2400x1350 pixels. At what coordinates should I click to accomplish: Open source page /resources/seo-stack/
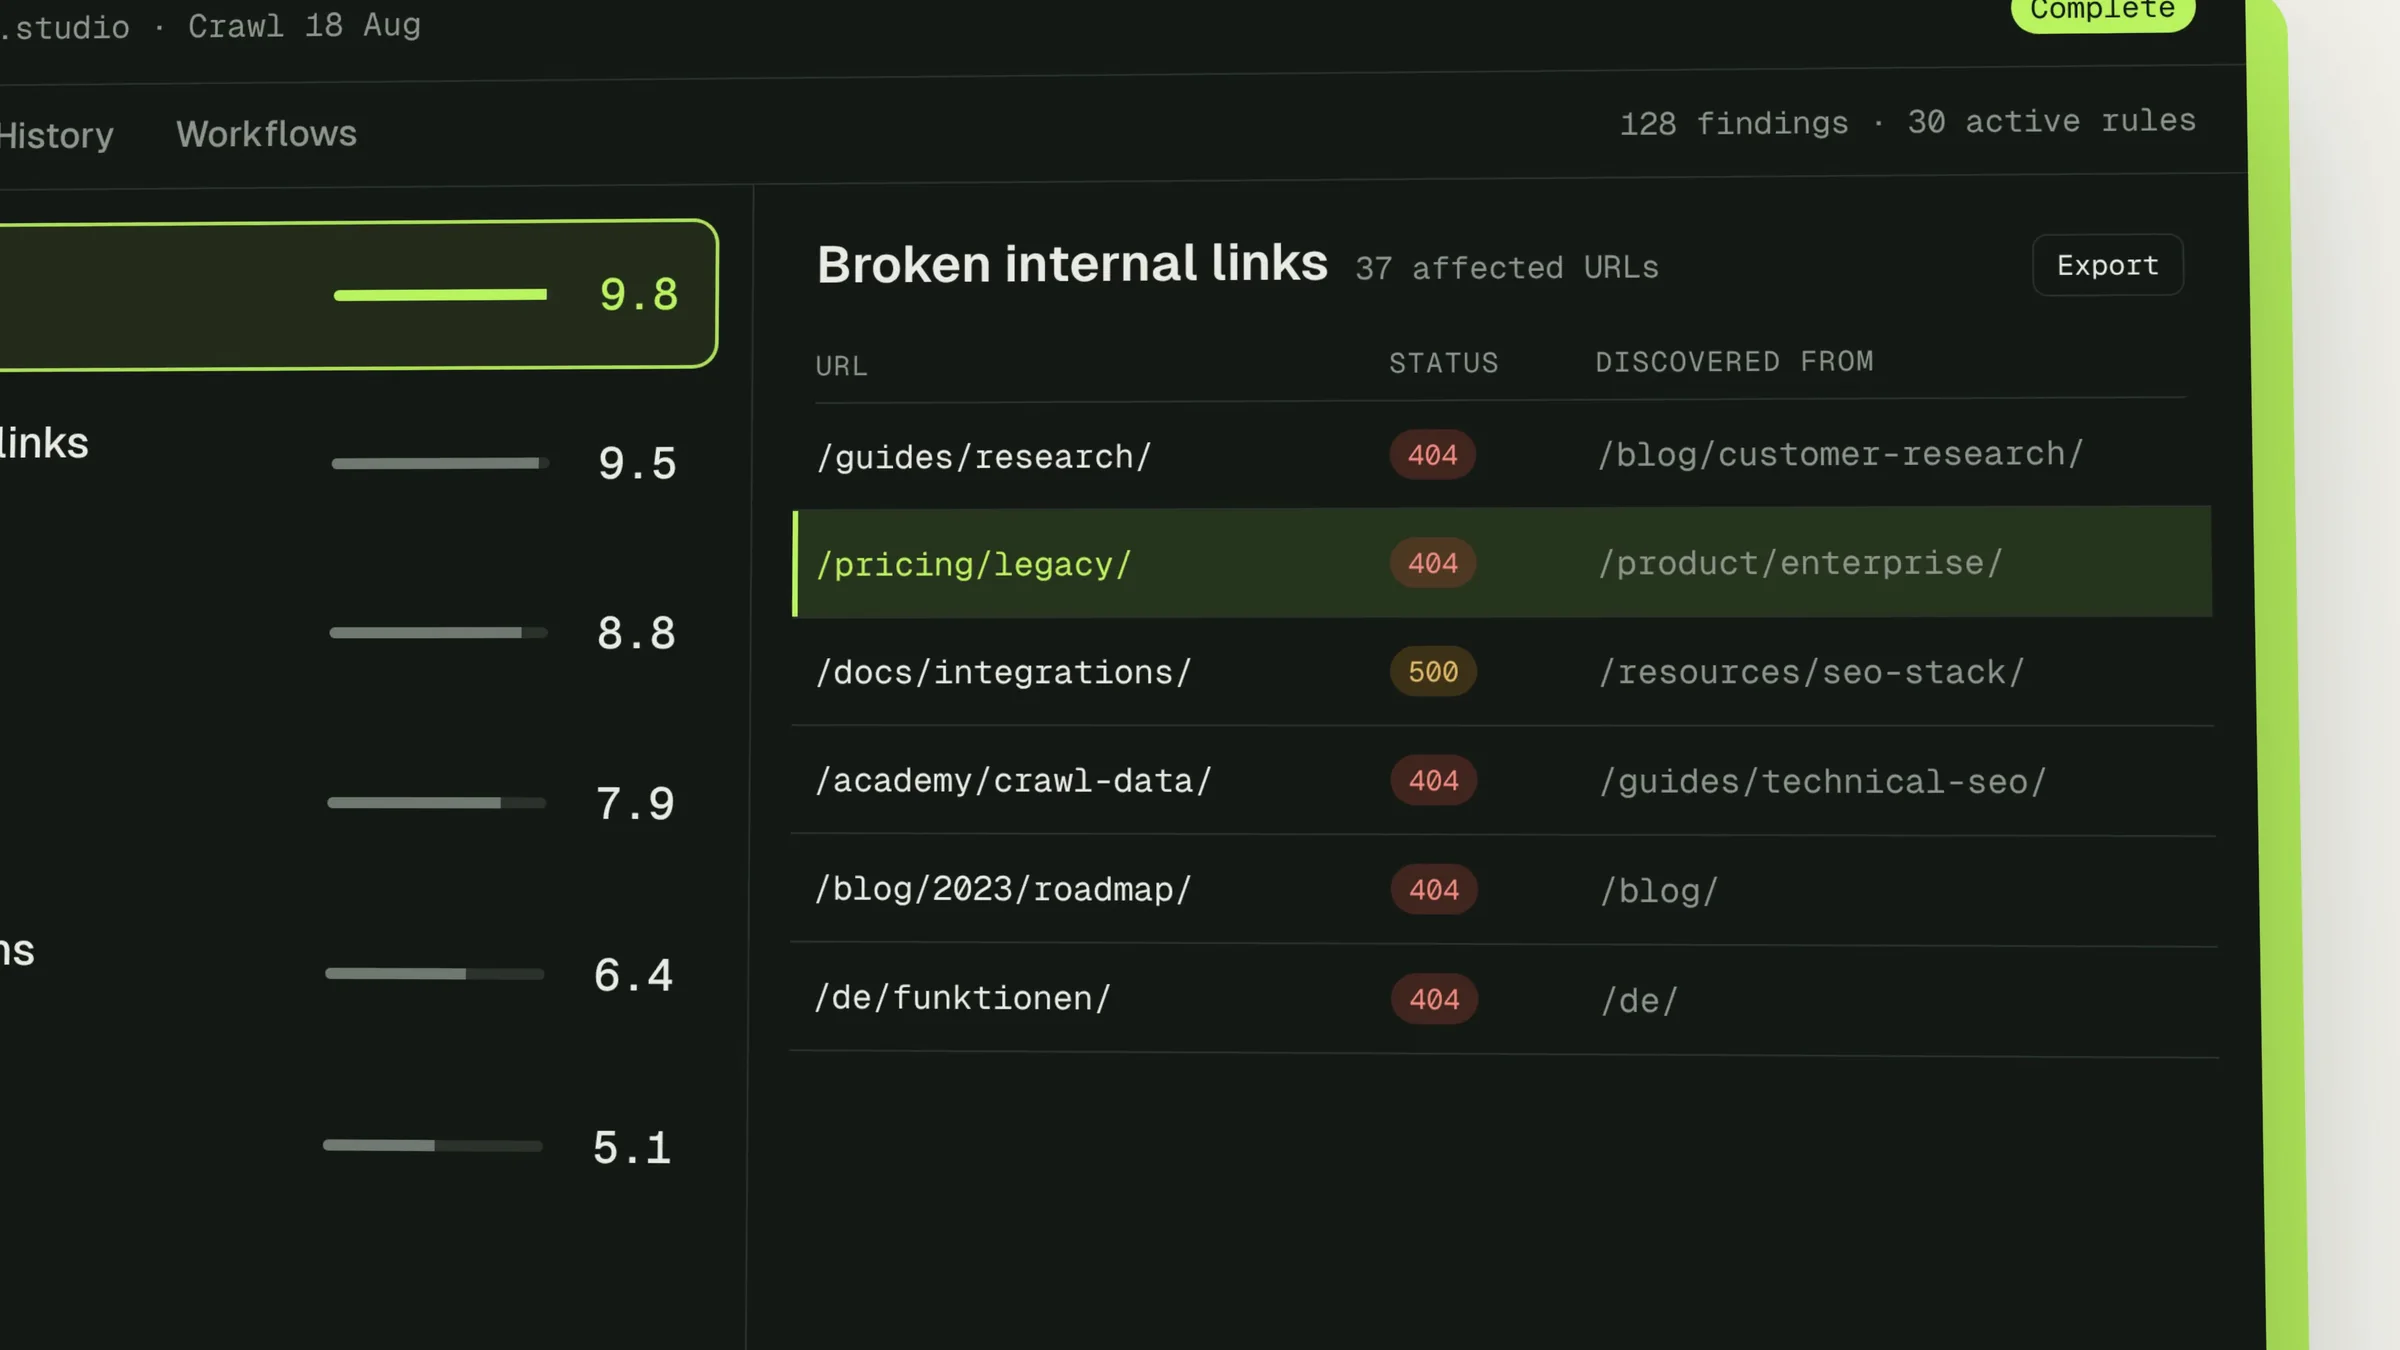tap(1811, 672)
